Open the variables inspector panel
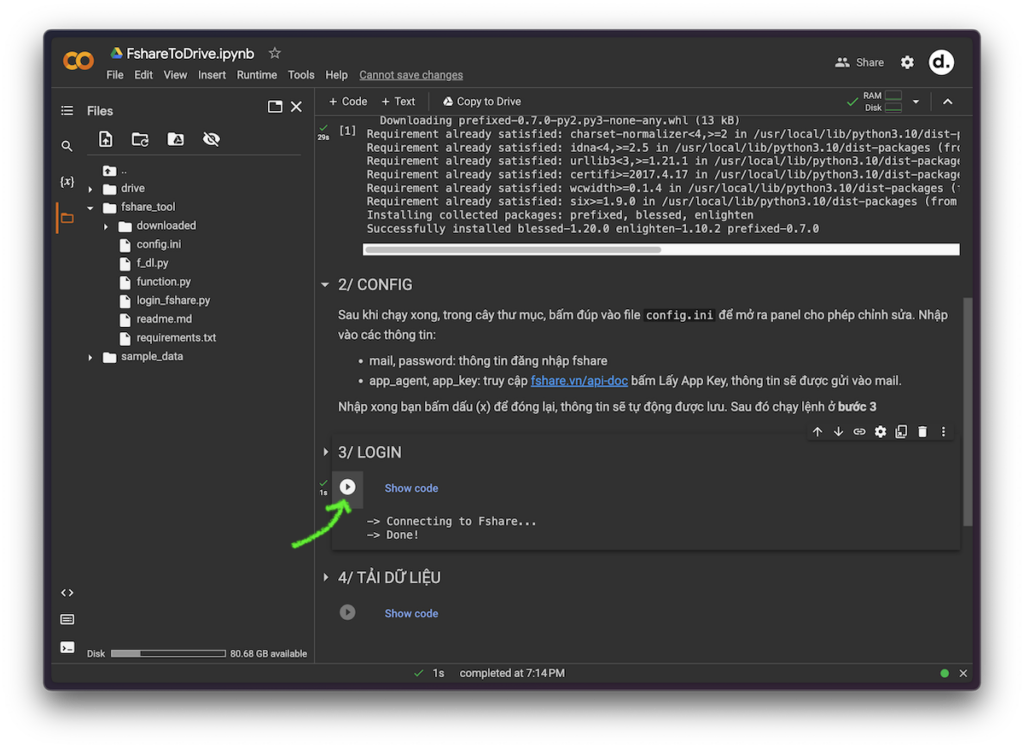Image resolution: width=1024 pixels, height=748 pixels. (67, 182)
